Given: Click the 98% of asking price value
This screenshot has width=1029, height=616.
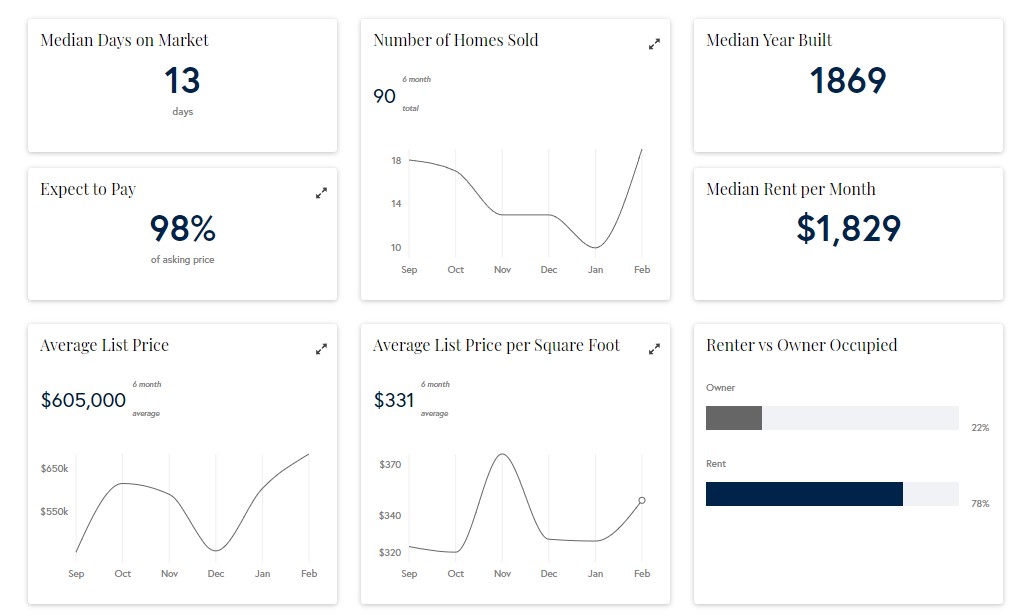Looking at the screenshot, I should 182,229.
